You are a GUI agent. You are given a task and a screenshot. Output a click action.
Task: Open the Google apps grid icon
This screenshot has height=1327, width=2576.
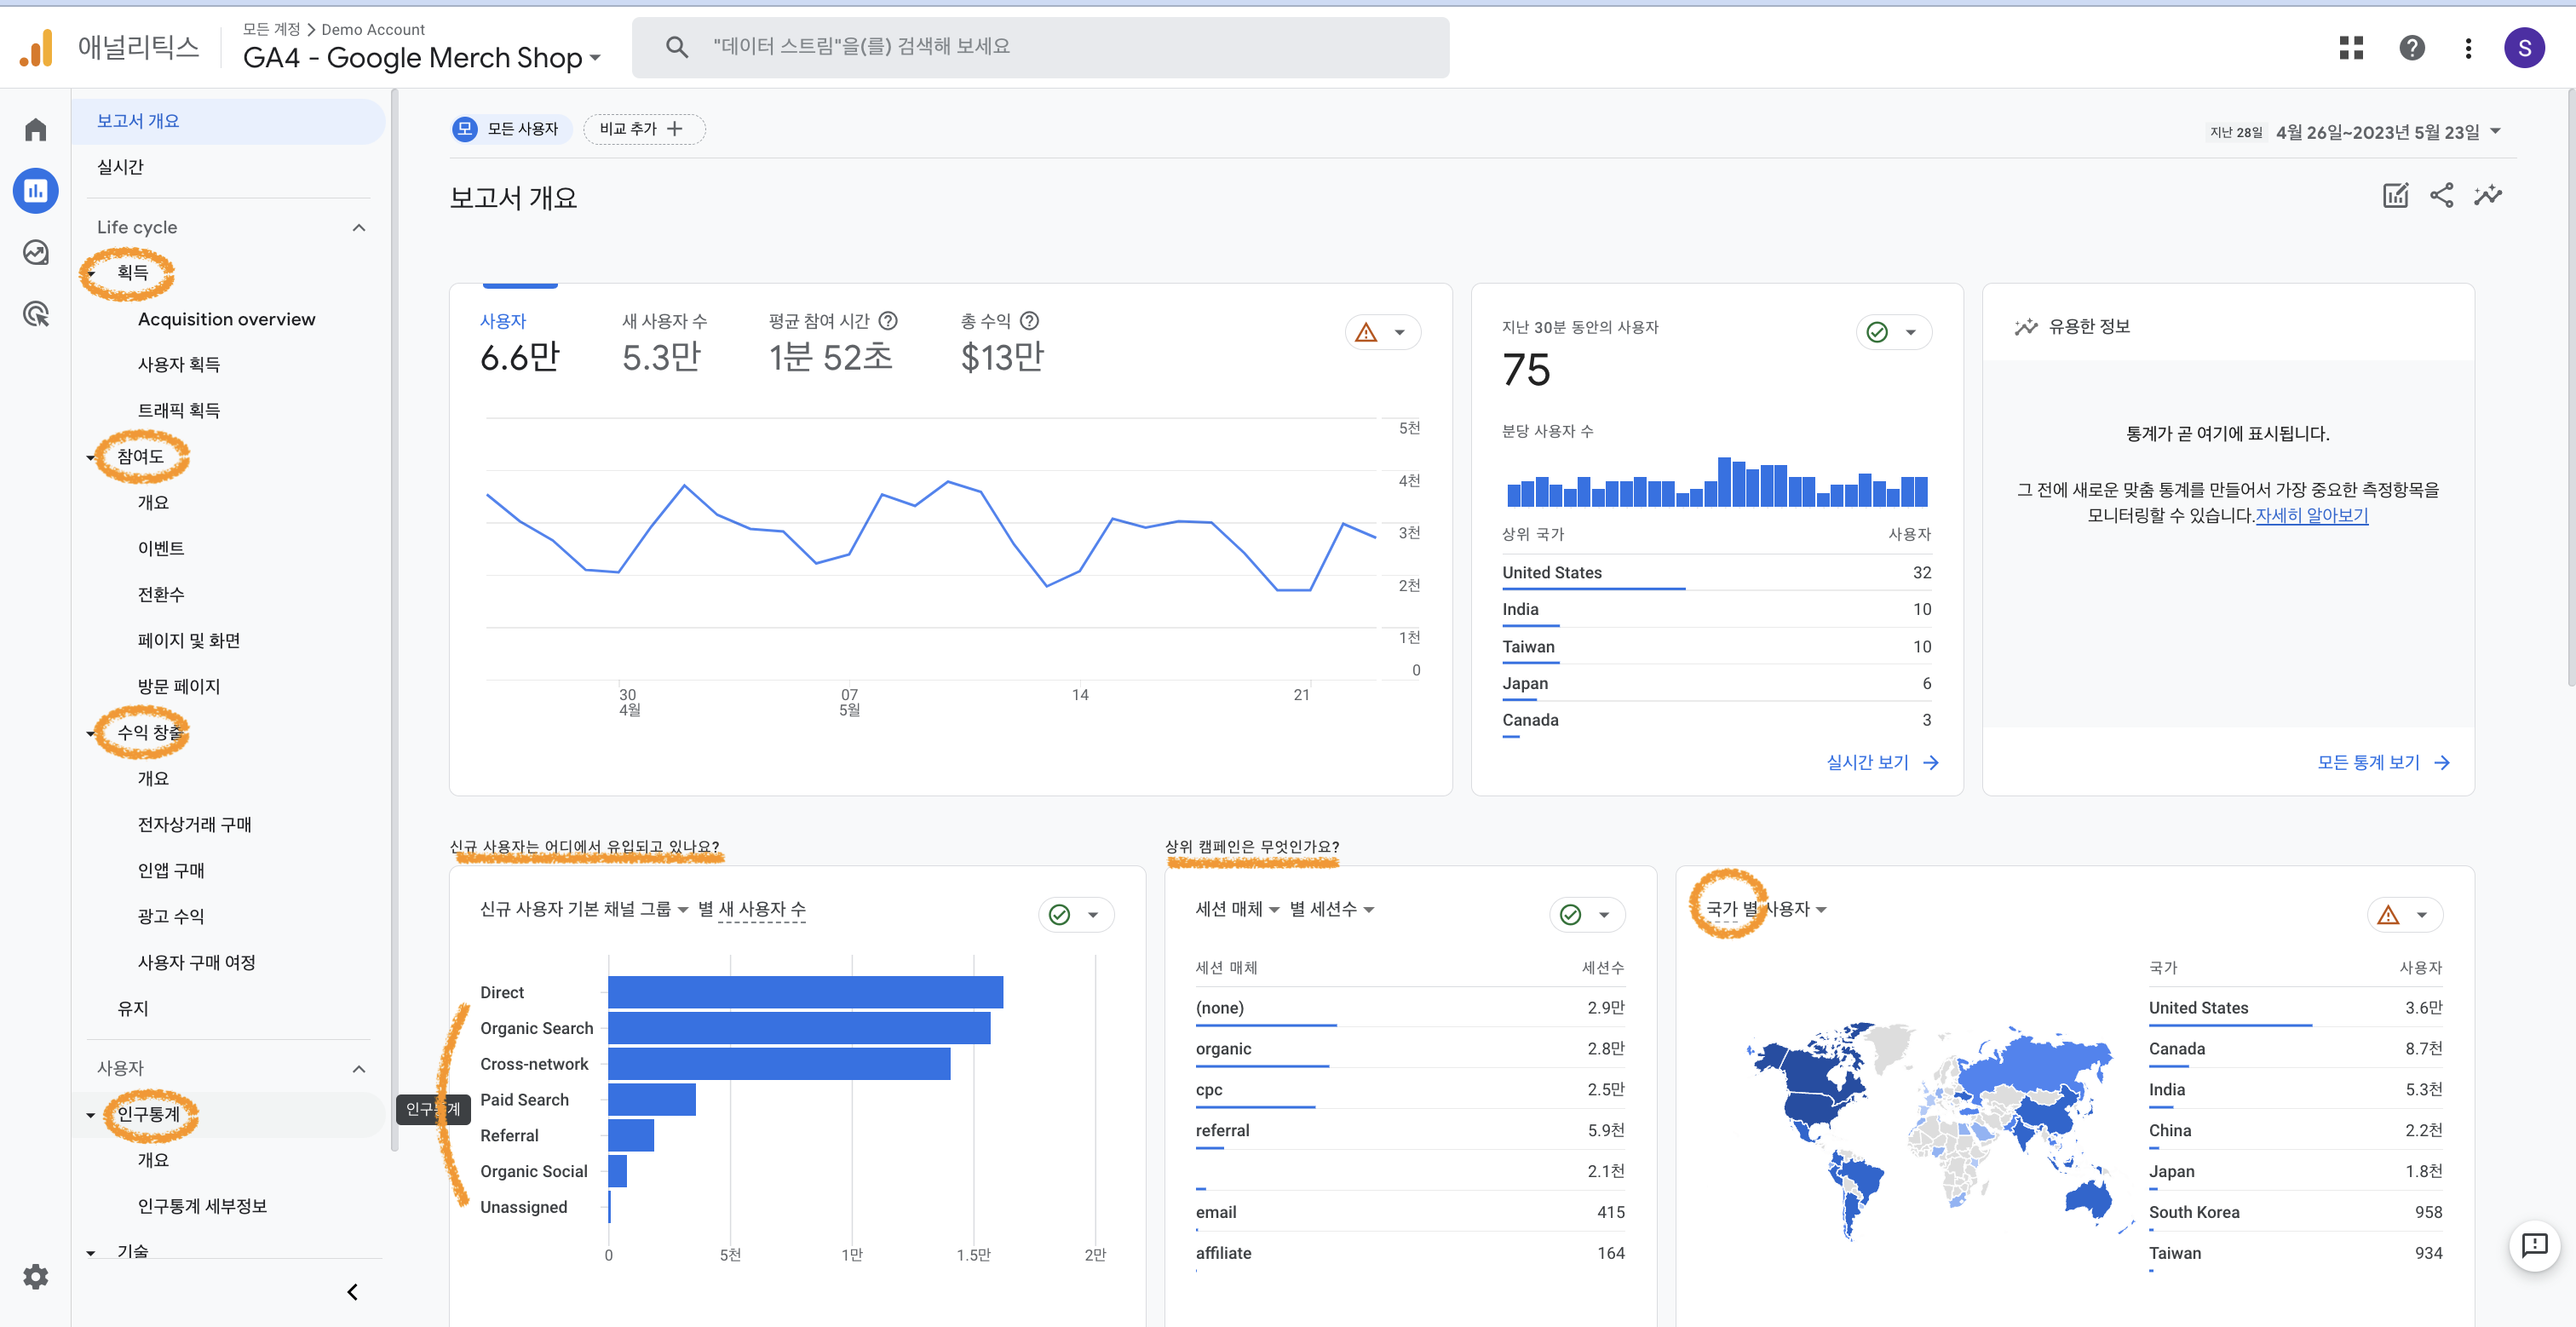click(2351, 47)
